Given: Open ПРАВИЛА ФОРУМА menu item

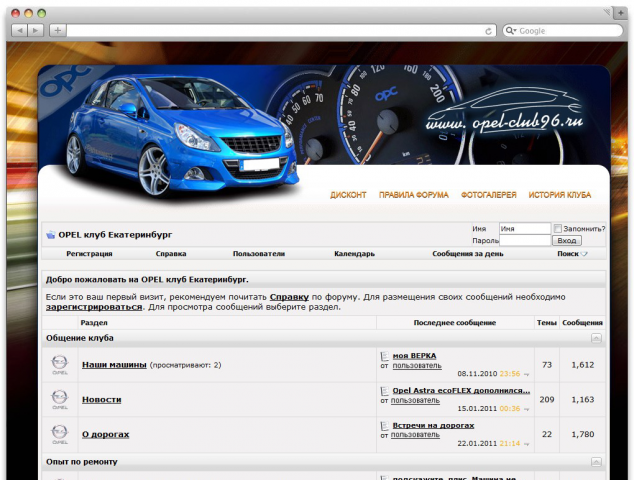Looking at the screenshot, I should (414, 195).
